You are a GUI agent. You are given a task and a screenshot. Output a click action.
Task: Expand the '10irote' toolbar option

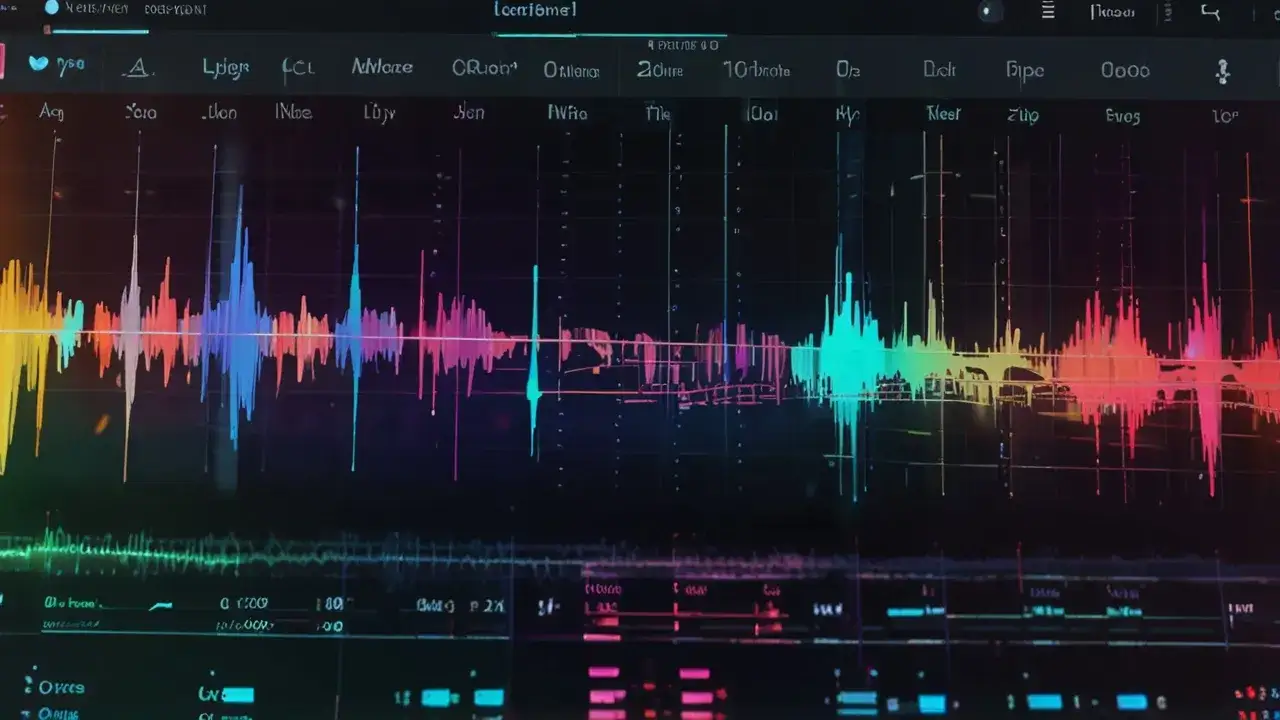[x=756, y=71]
